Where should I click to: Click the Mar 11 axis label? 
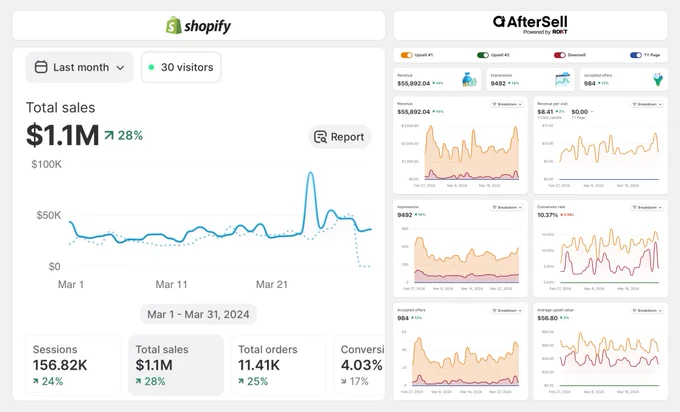tap(171, 284)
